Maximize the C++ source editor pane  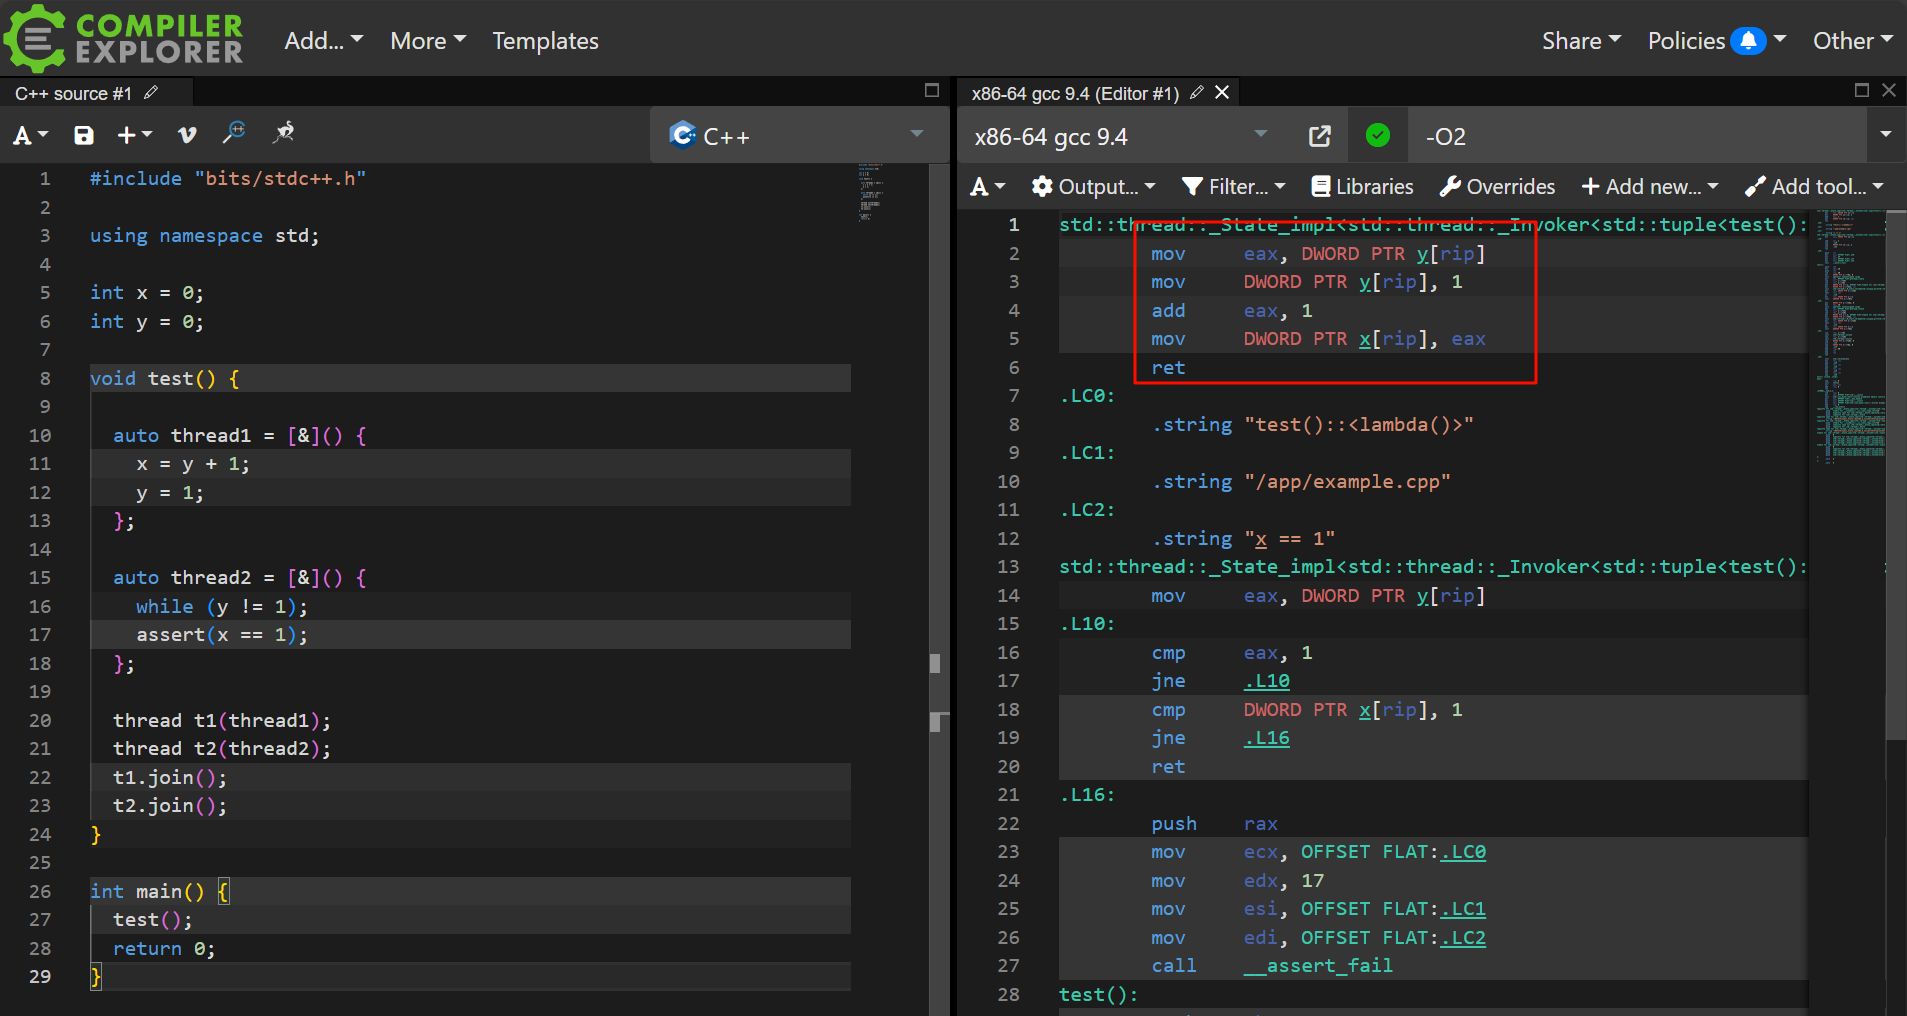(932, 90)
